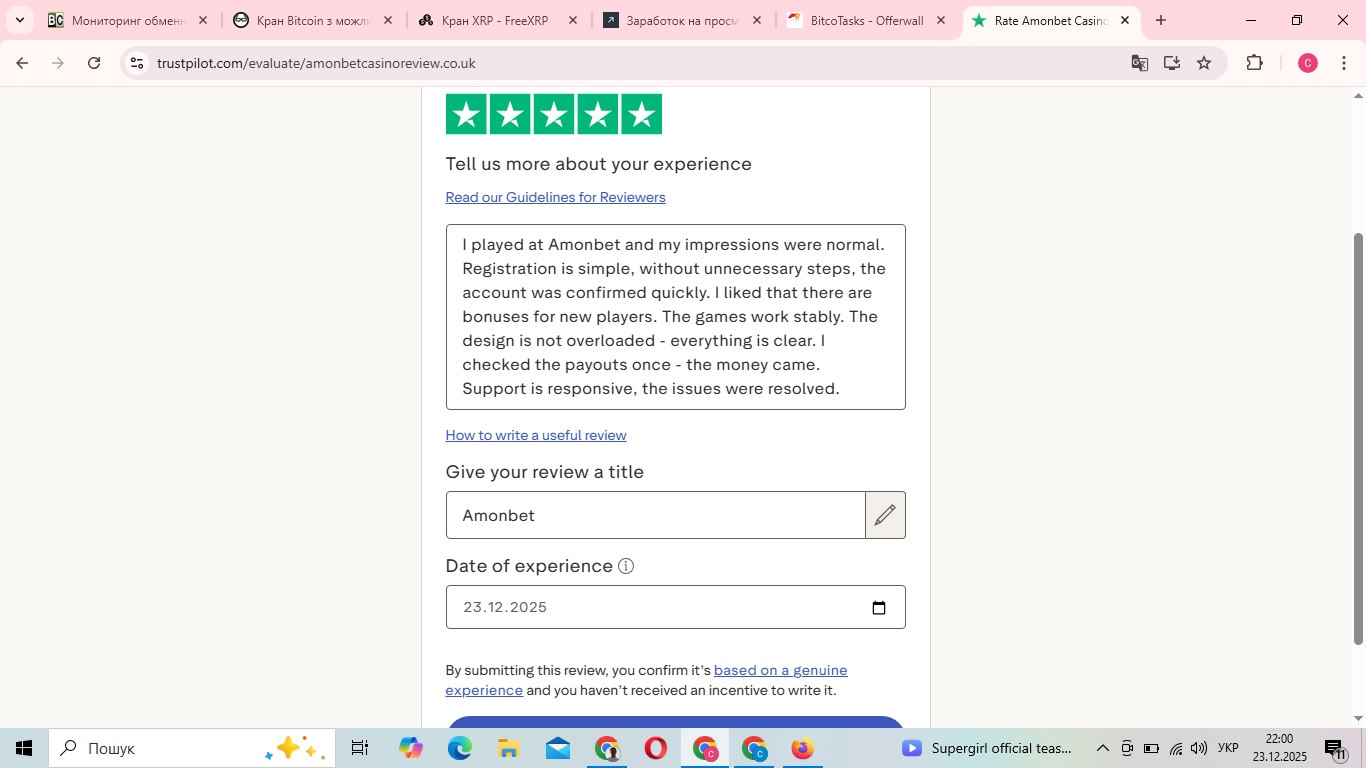Select the first rating star
This screenshot has width=1366, height=768.
466,114
